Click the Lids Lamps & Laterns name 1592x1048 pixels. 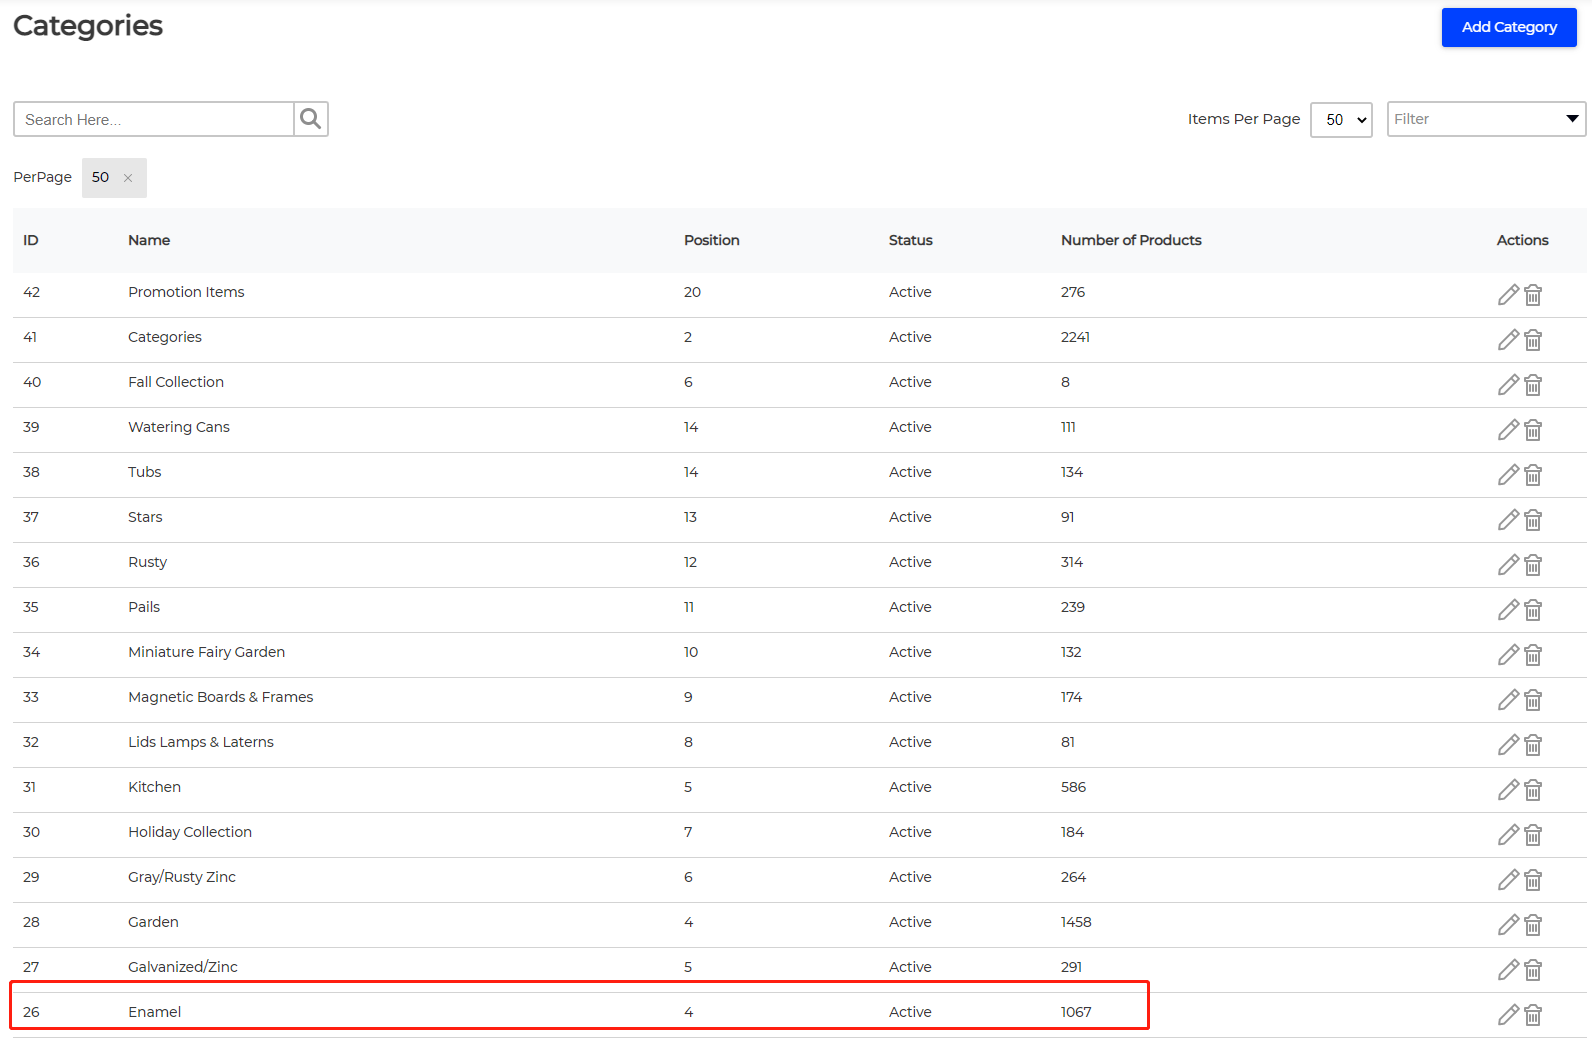pyautogui.click(x=201, y=742)
